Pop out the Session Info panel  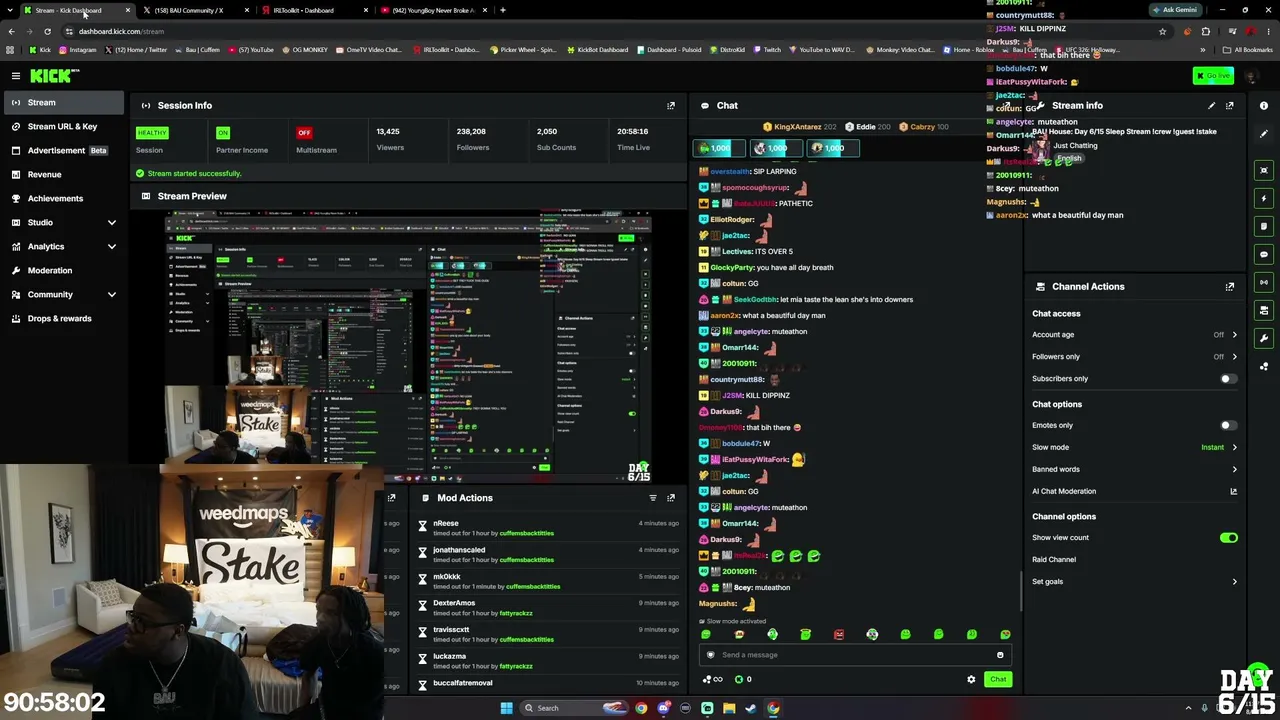click(x=671, y=105)
